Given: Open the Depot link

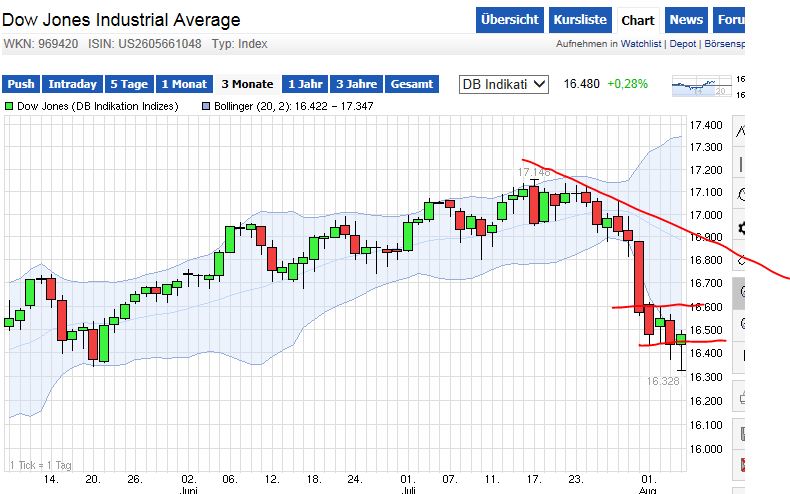Looking at the screenshot, I should click(x=683, y=44).
